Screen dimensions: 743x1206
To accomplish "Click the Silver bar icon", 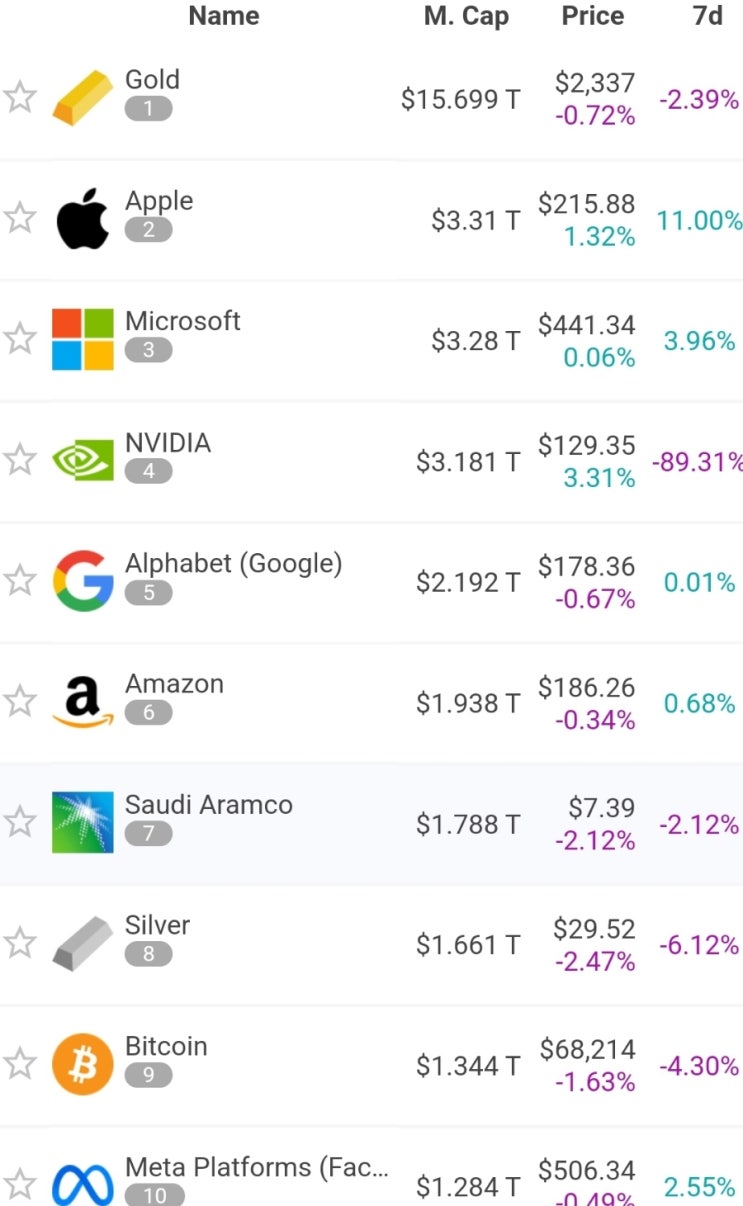I will (x=82, y=943).
